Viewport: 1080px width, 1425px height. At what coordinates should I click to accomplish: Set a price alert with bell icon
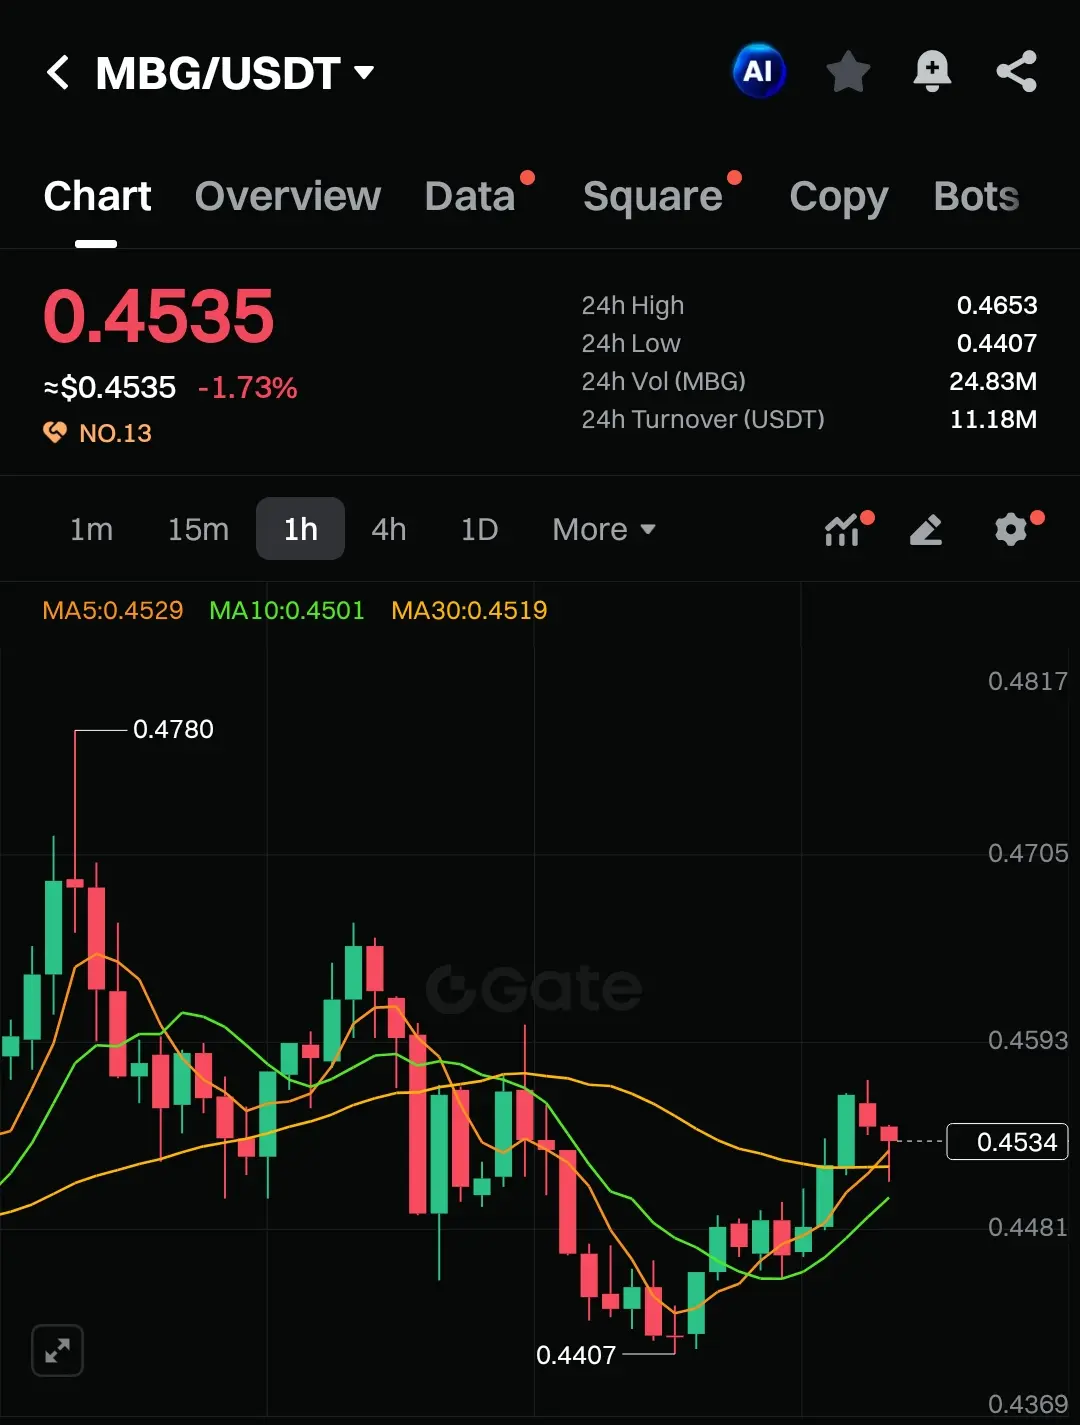pyautogui.click(x=932, y=72)
